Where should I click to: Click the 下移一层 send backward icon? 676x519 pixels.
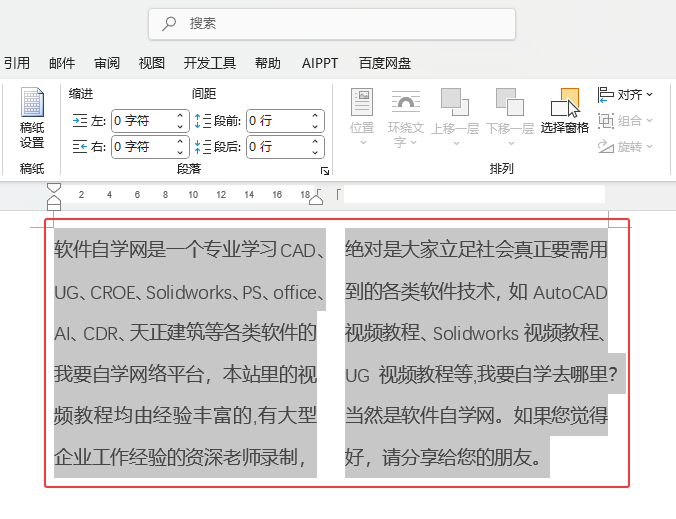(510, 102)
